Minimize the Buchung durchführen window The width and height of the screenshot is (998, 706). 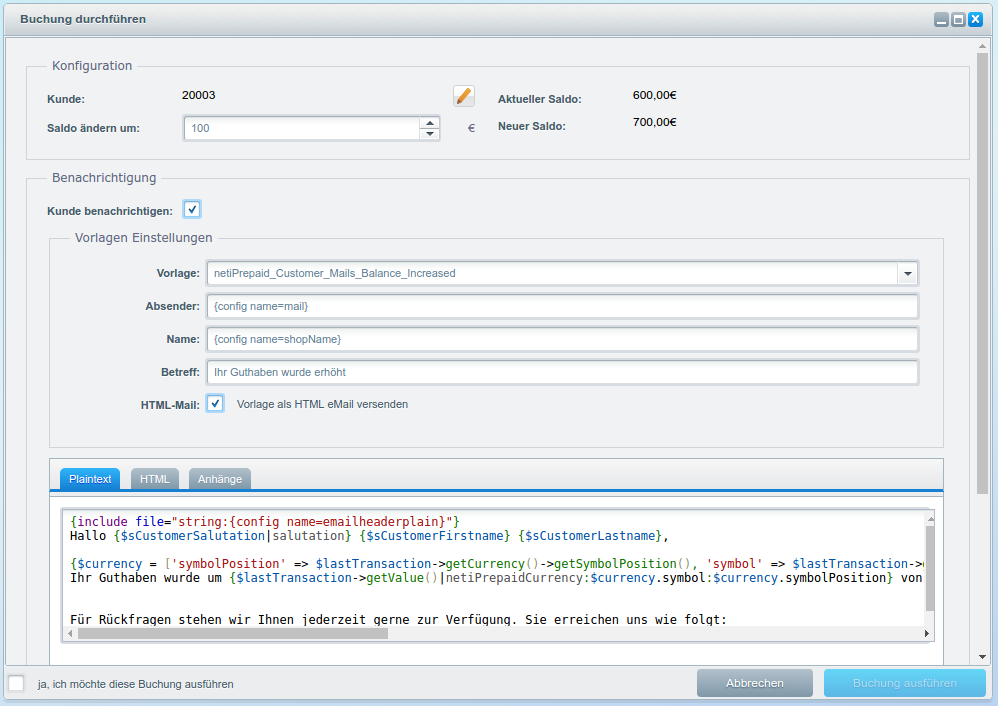[941, 19]
